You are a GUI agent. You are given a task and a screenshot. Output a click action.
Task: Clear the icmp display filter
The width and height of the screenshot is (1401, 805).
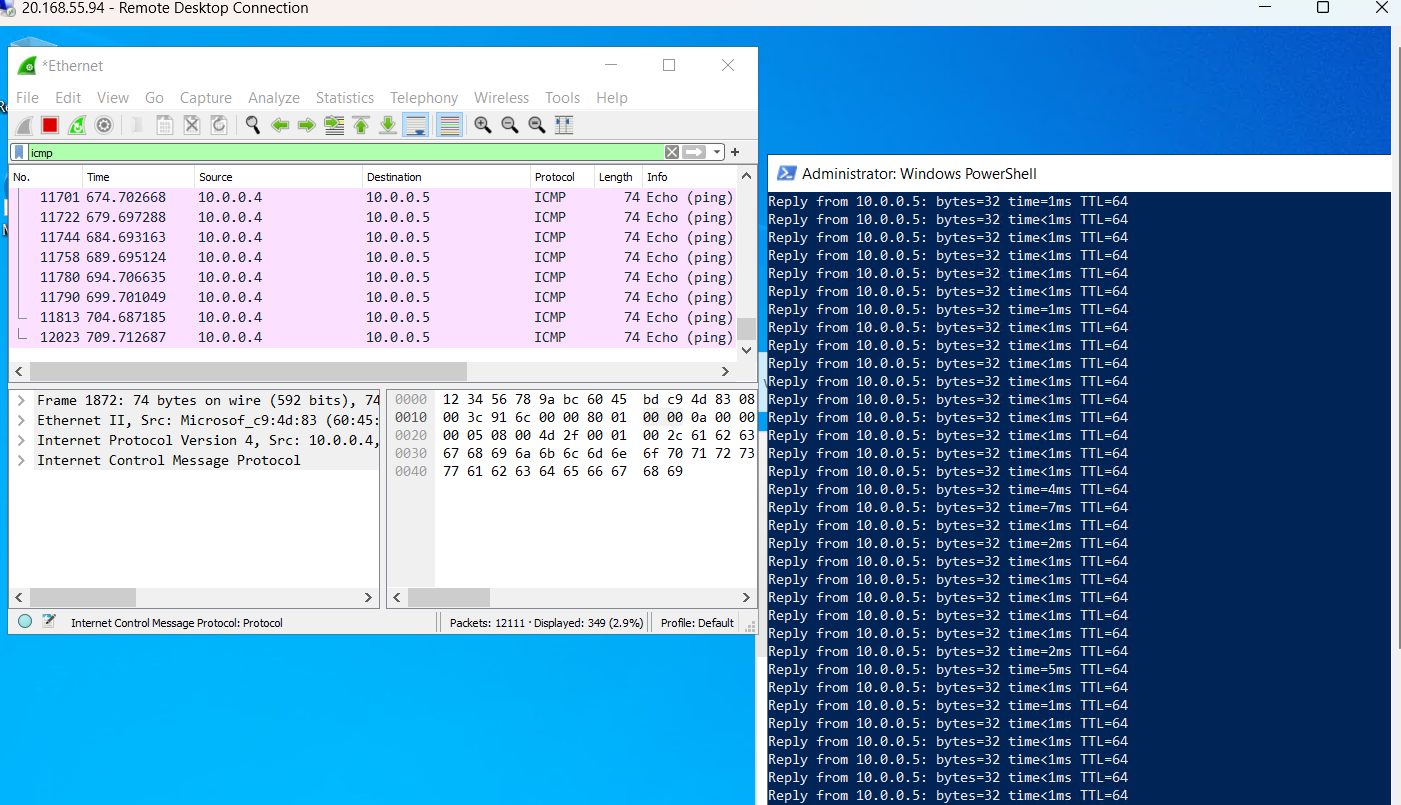tap(670, 152)
